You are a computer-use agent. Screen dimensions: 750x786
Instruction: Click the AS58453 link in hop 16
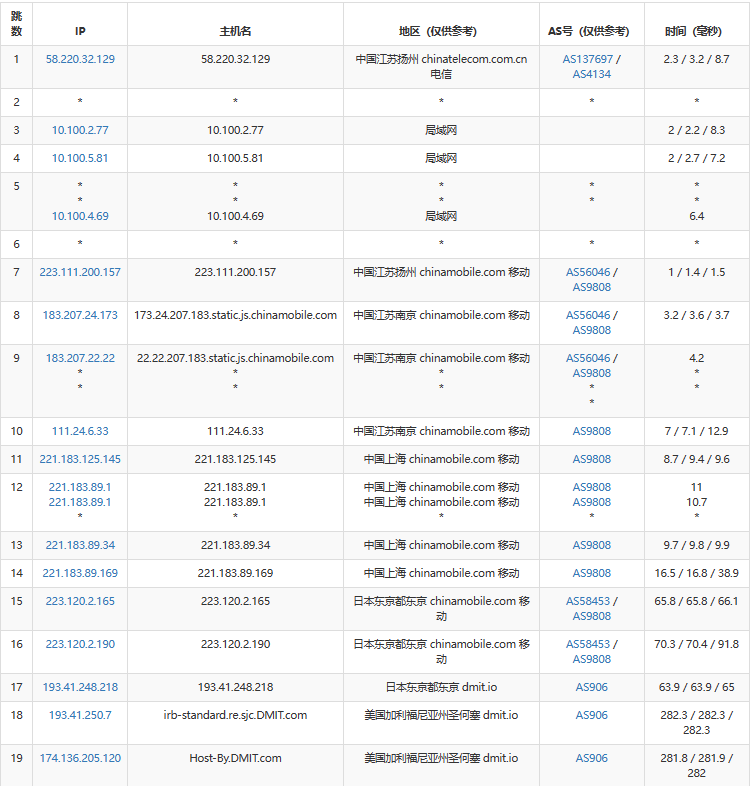click(588, 645)
